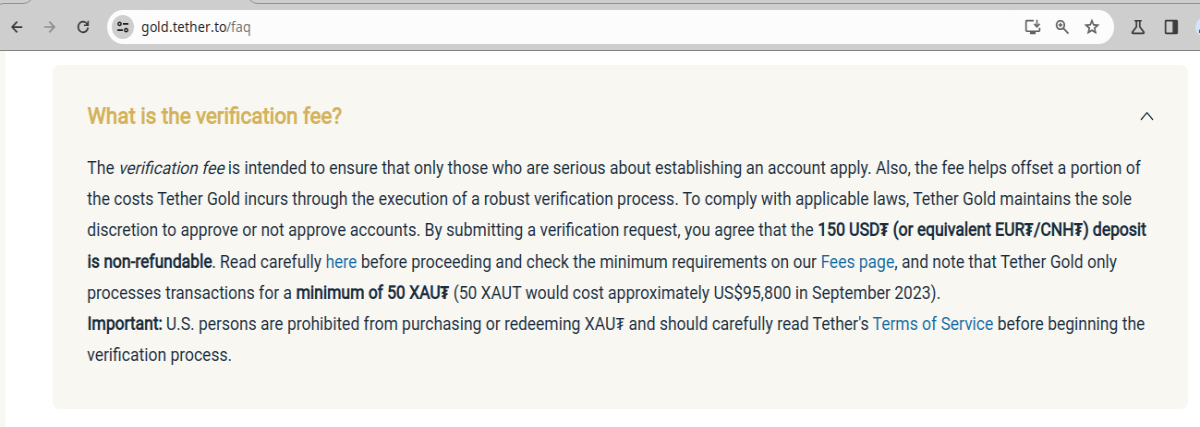This screenshot has height=427, width=1200.
Task: Click the bold 'Important:' notice label
Action: pyautogui.click(x=125, y=324)
